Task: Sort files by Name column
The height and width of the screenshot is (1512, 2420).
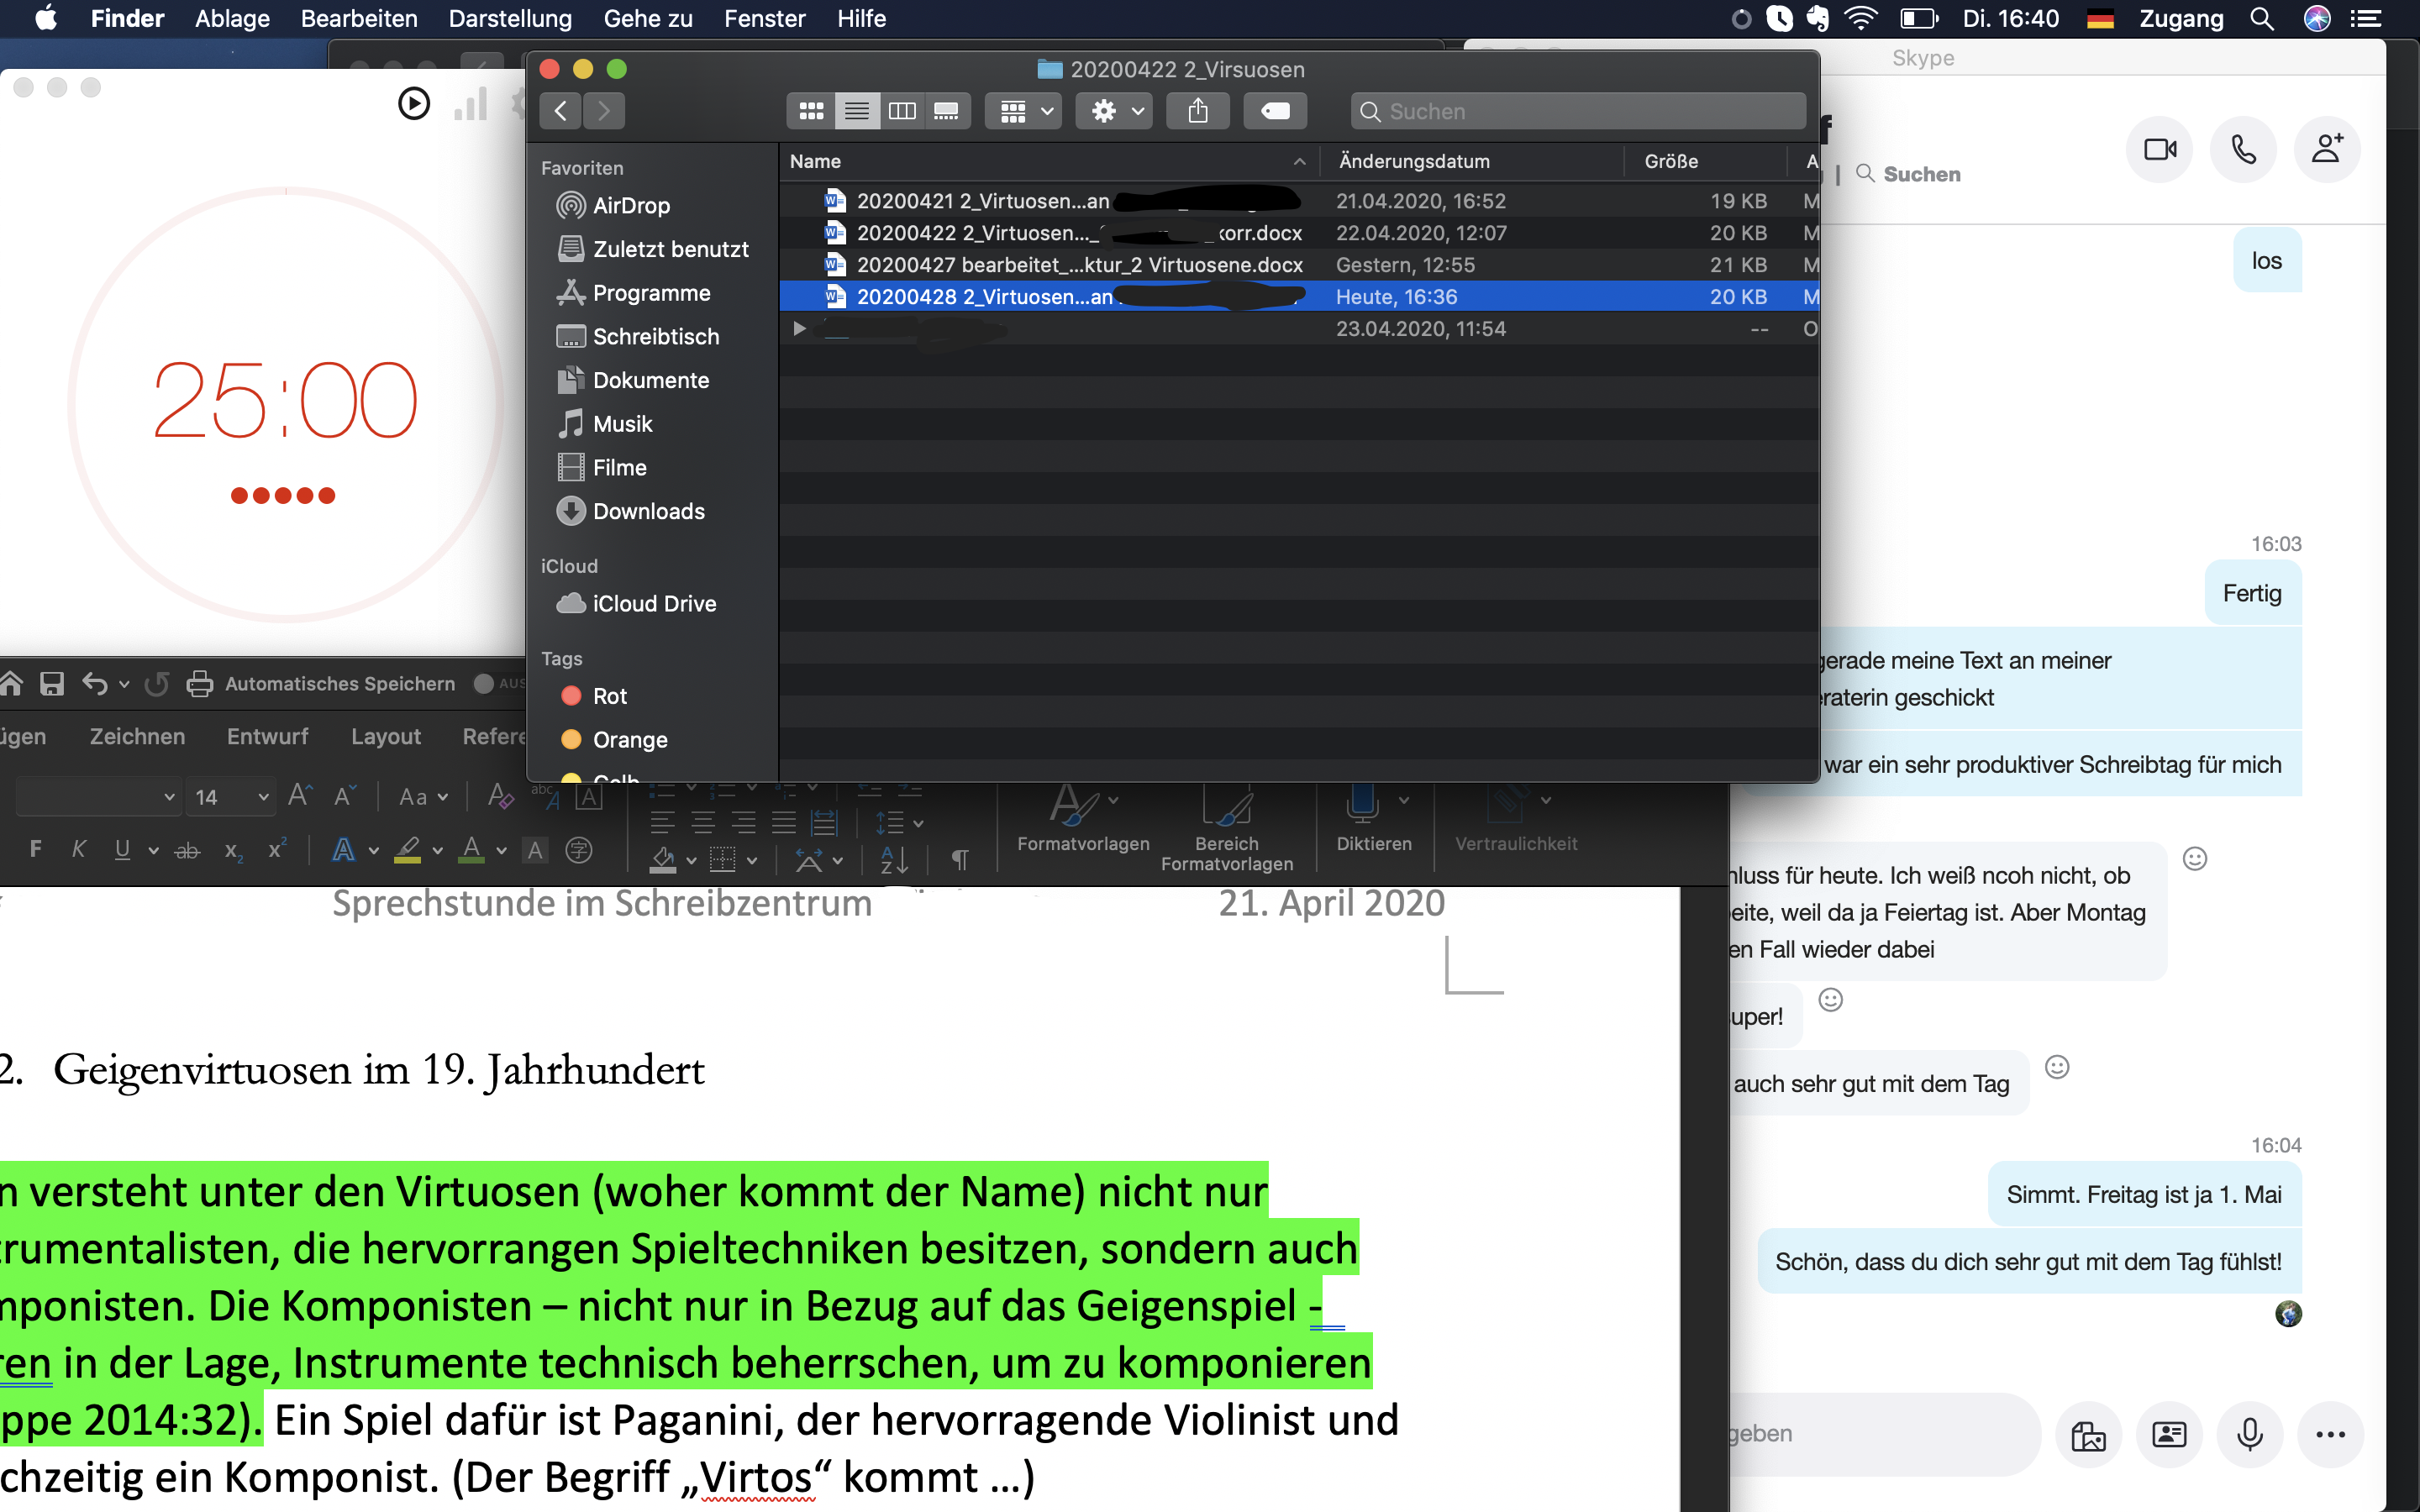Action: (x=1048, y=161)
